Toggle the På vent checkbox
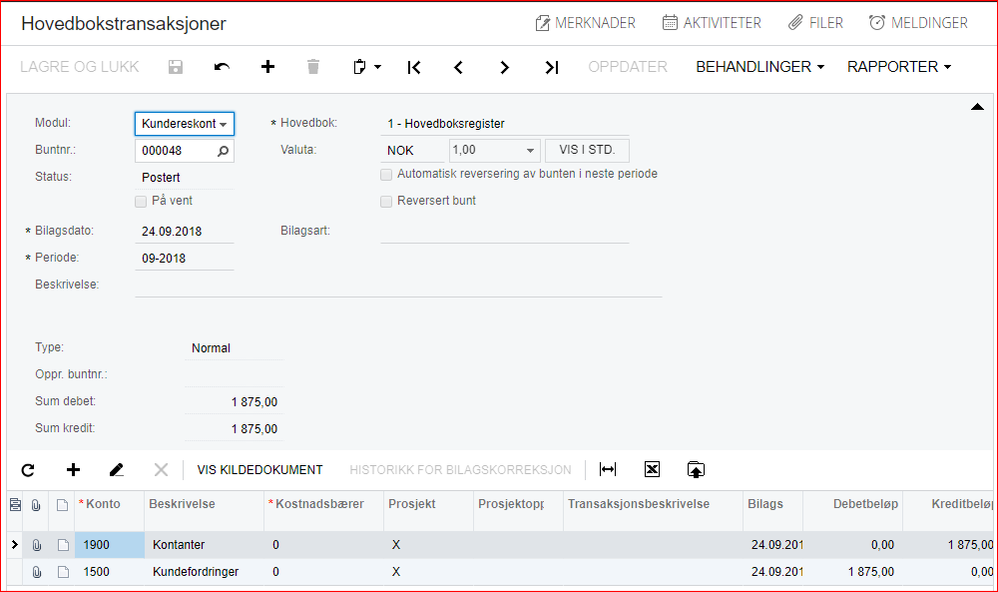The height and width of the screenshot is (592, 998). [x=141, y=202]
